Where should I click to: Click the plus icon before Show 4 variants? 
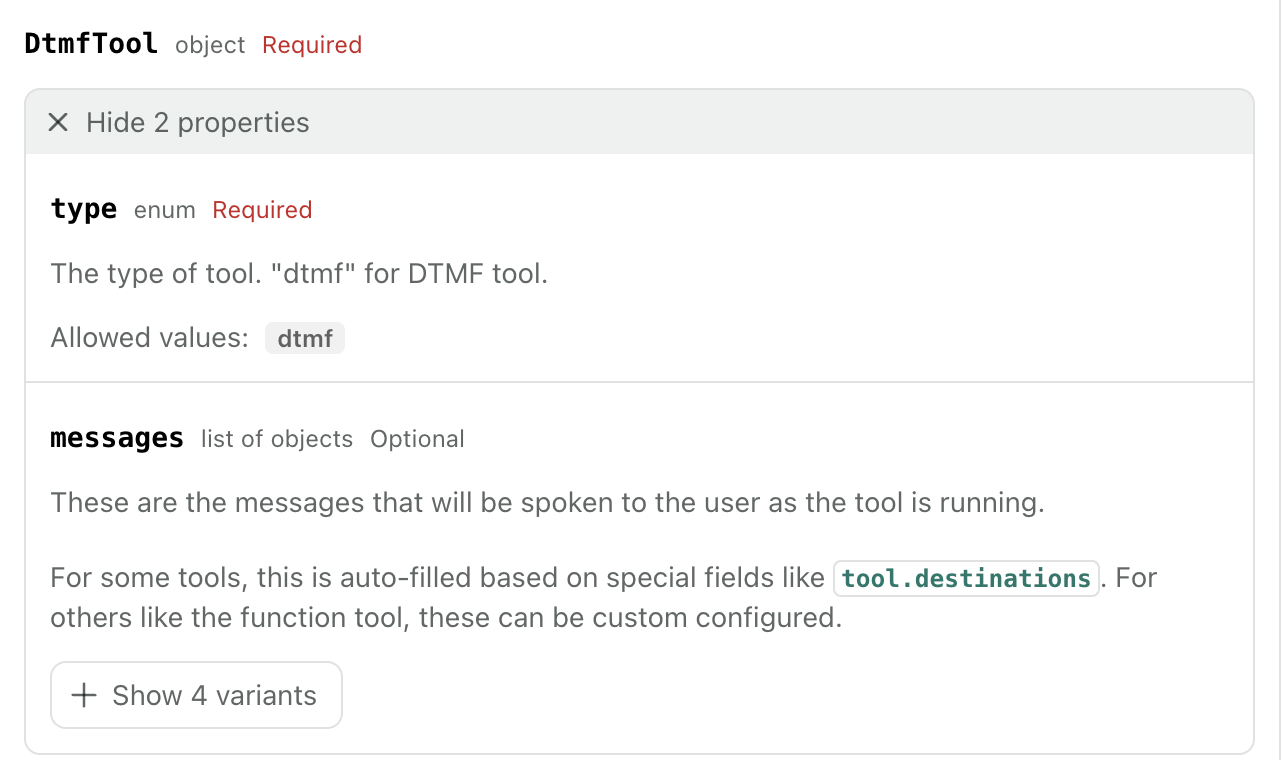pos(85,696)
